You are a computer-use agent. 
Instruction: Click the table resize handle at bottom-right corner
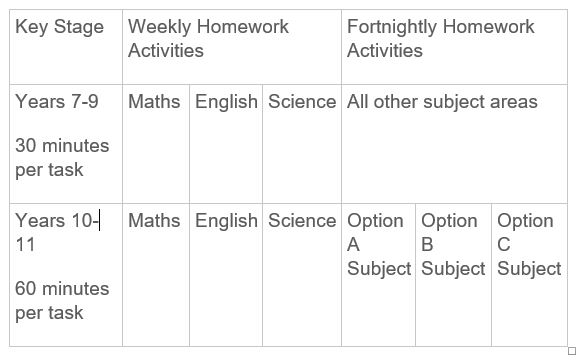[572, 350]
